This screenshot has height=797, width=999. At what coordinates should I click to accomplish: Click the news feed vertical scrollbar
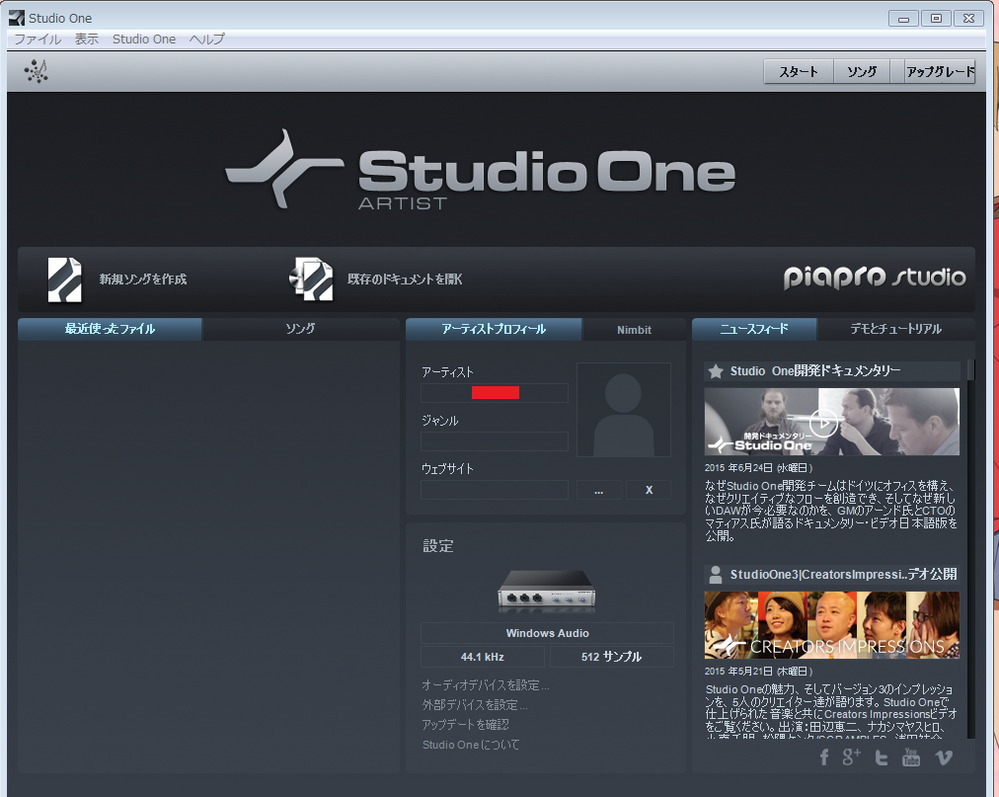coord(971,548)
